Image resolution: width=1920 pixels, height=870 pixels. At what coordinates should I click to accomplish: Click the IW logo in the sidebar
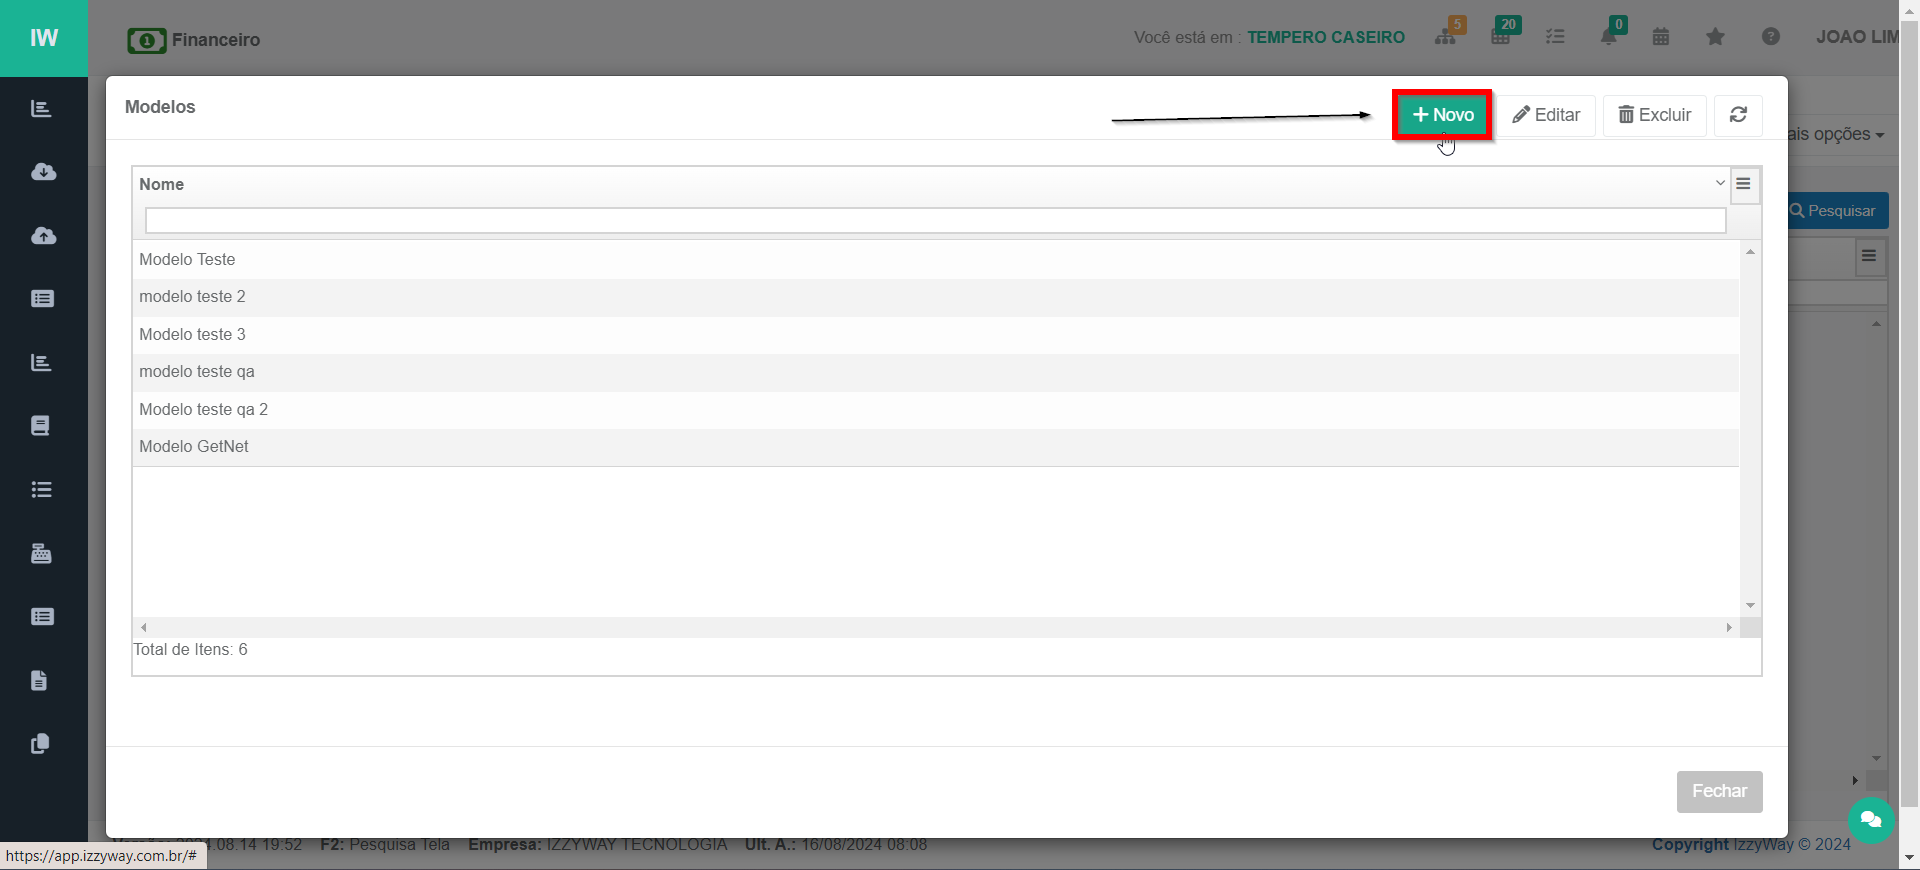pyautogui.click(x=44, y=38)
